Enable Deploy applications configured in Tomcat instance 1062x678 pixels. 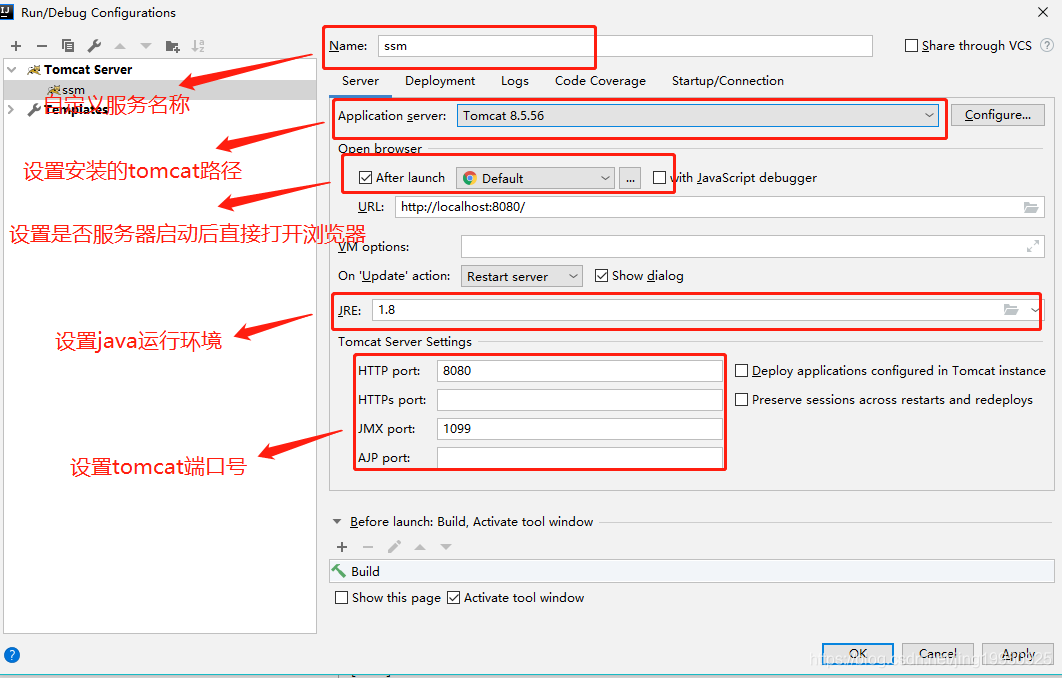[x=742, y=370]
